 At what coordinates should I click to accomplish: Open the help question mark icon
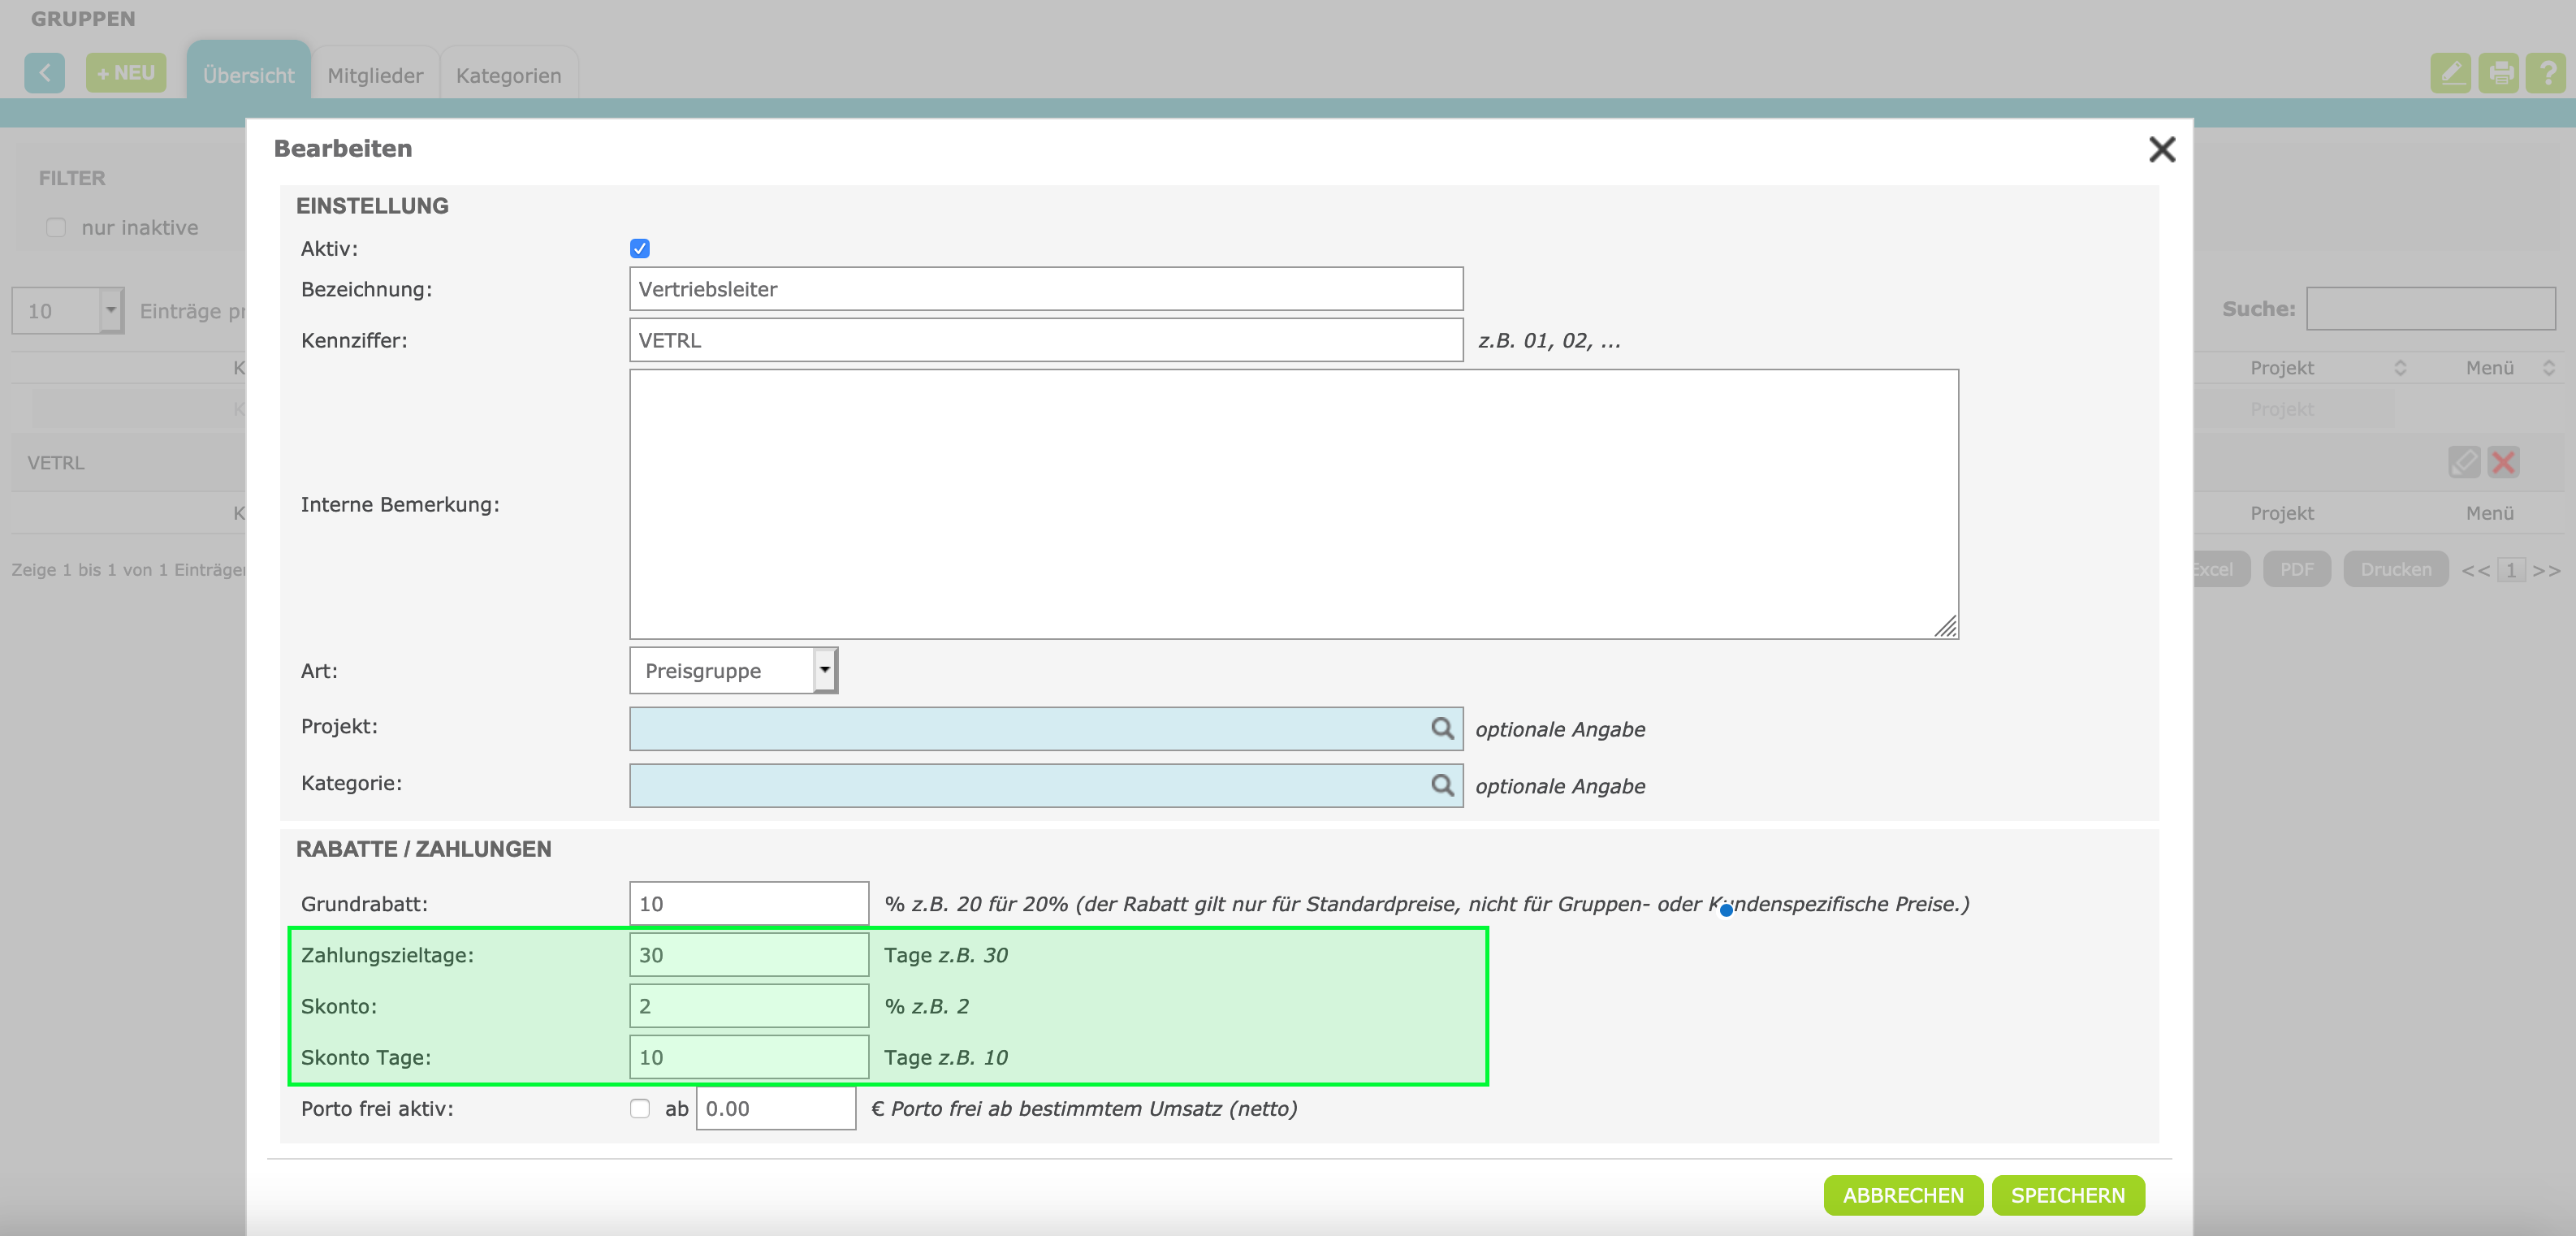point(2545,73)
